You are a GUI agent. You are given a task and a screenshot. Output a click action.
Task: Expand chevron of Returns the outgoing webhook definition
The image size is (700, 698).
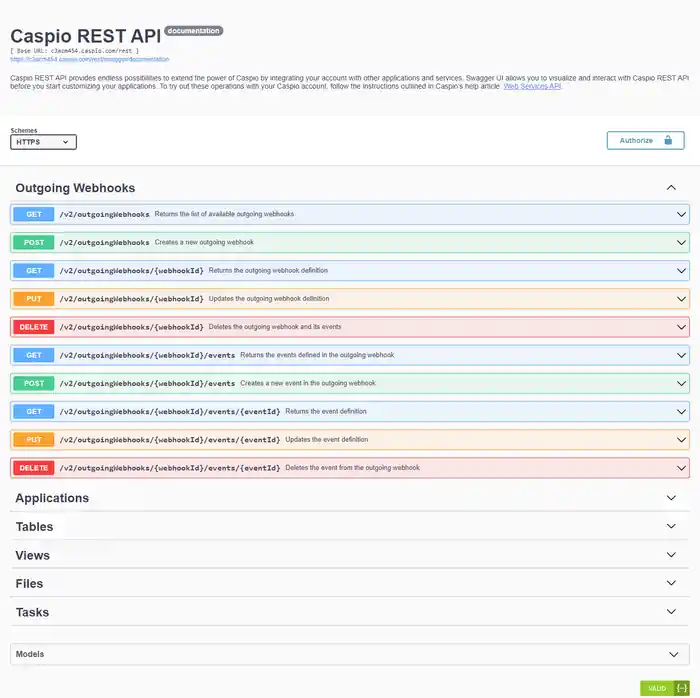point(681,270)
